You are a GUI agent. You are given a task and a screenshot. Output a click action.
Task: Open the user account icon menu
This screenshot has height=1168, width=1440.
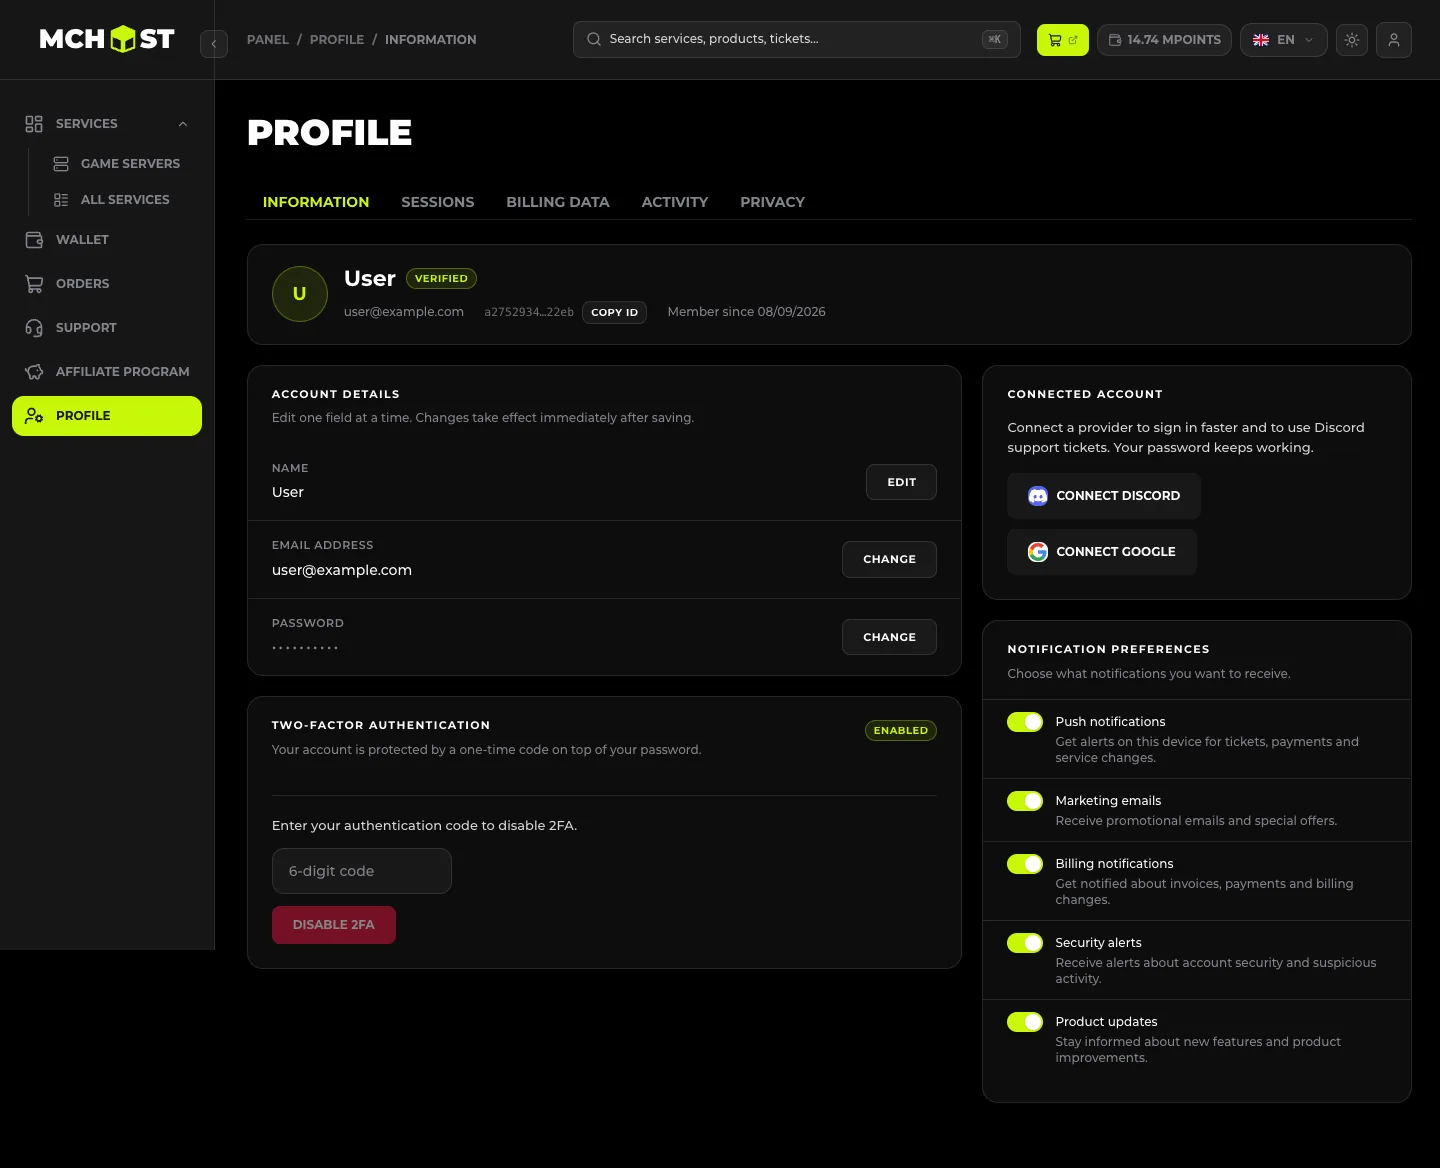1394,40
